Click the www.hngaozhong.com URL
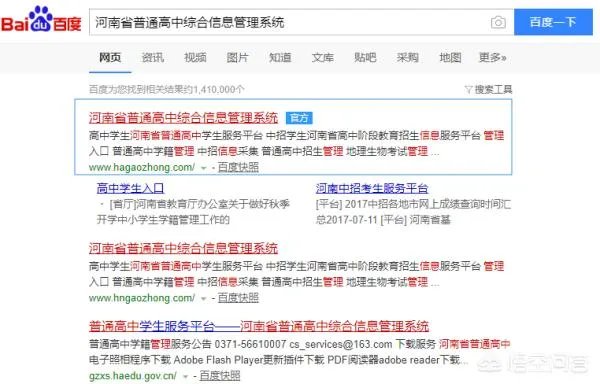 point(142,298)
